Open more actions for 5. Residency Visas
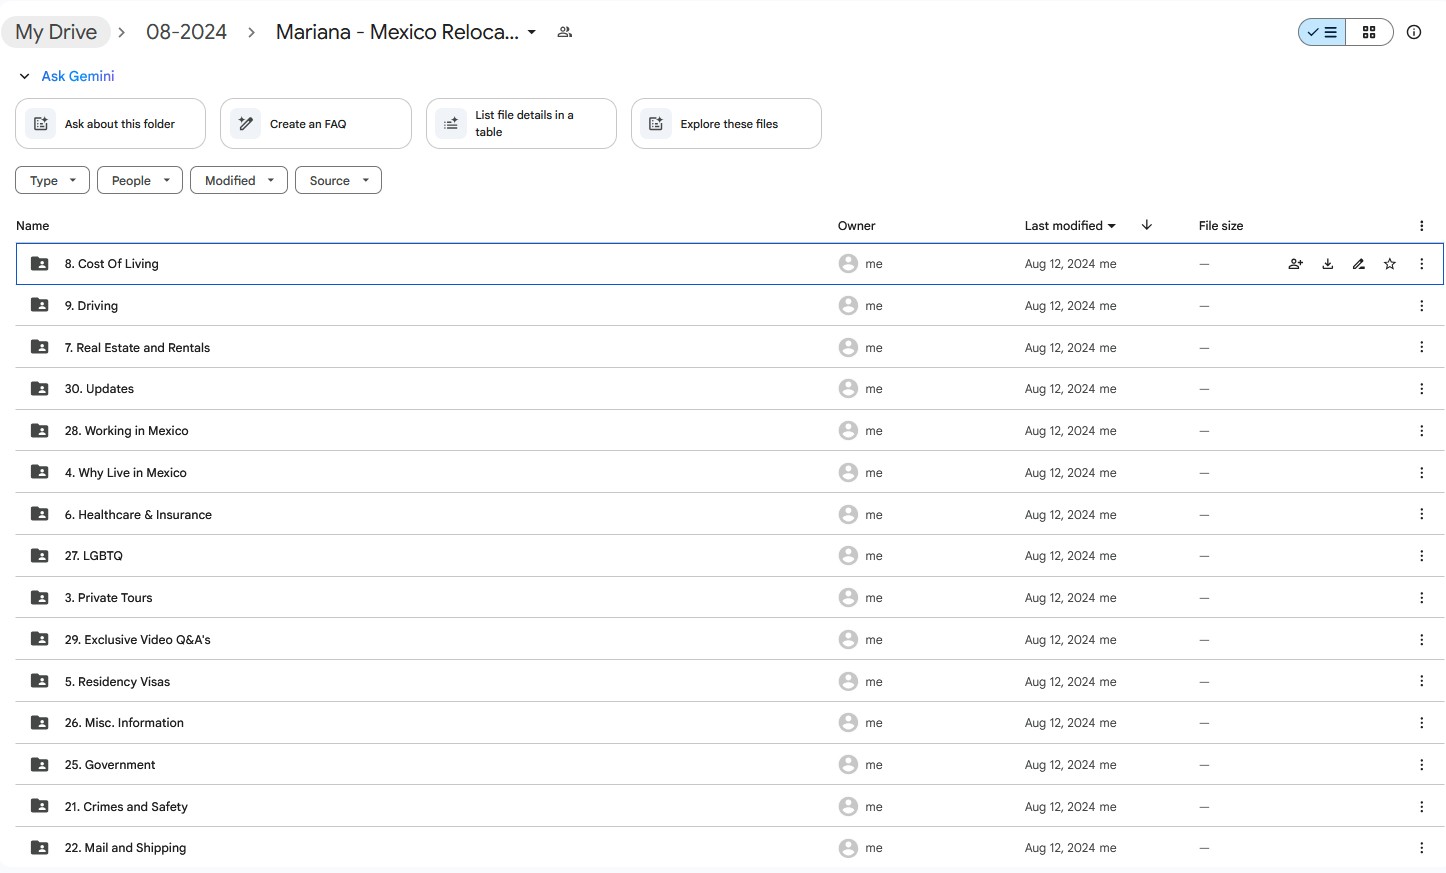1446x873 pixels. (1422, 681)
